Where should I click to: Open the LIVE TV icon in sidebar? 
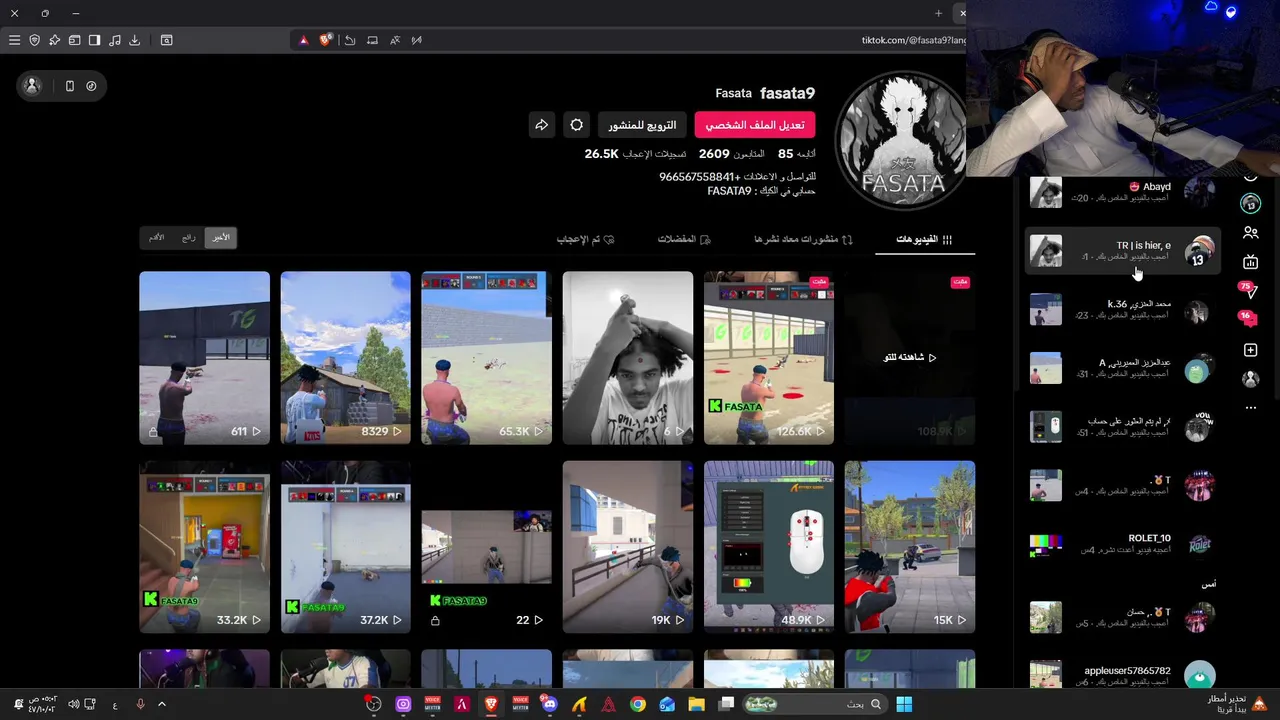pos(1251,262)
